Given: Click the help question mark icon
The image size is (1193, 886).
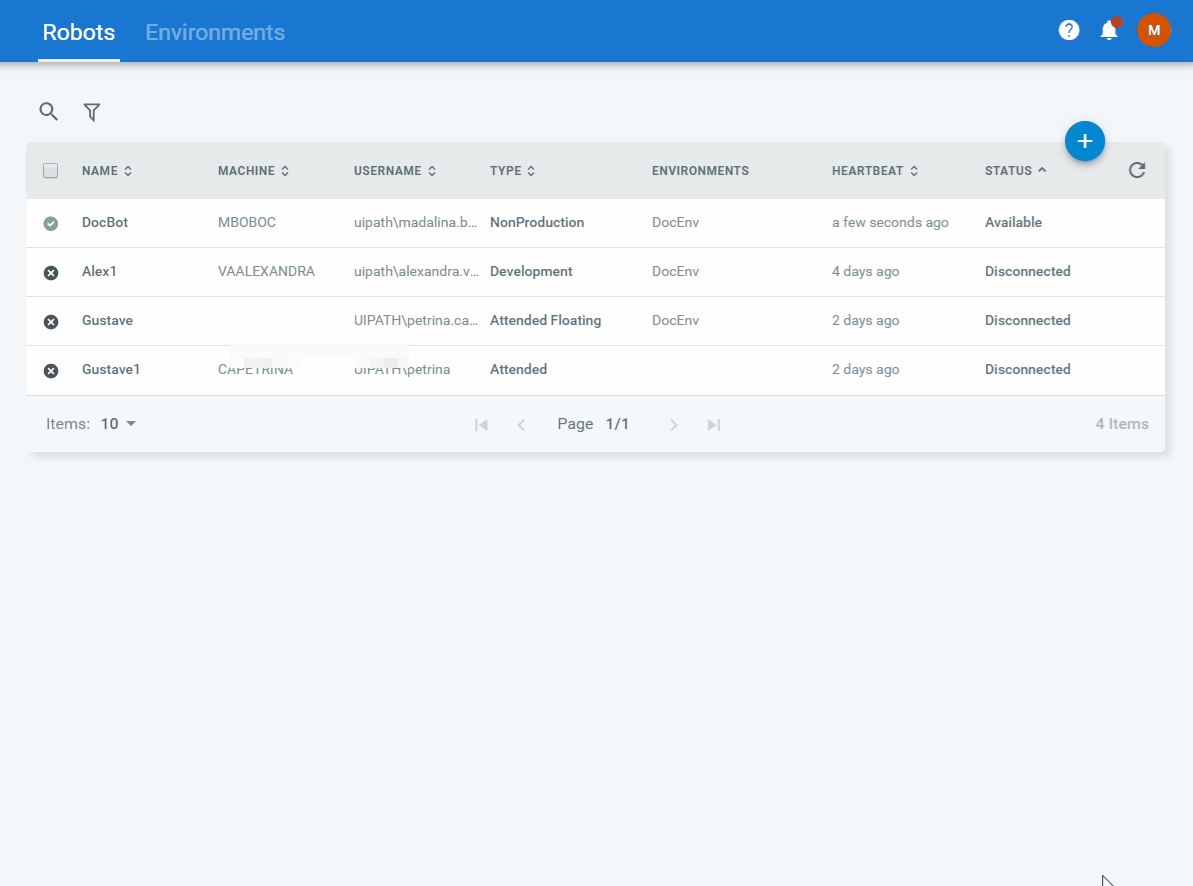Looking at the screenshot, I should (x=1069, y=30).
